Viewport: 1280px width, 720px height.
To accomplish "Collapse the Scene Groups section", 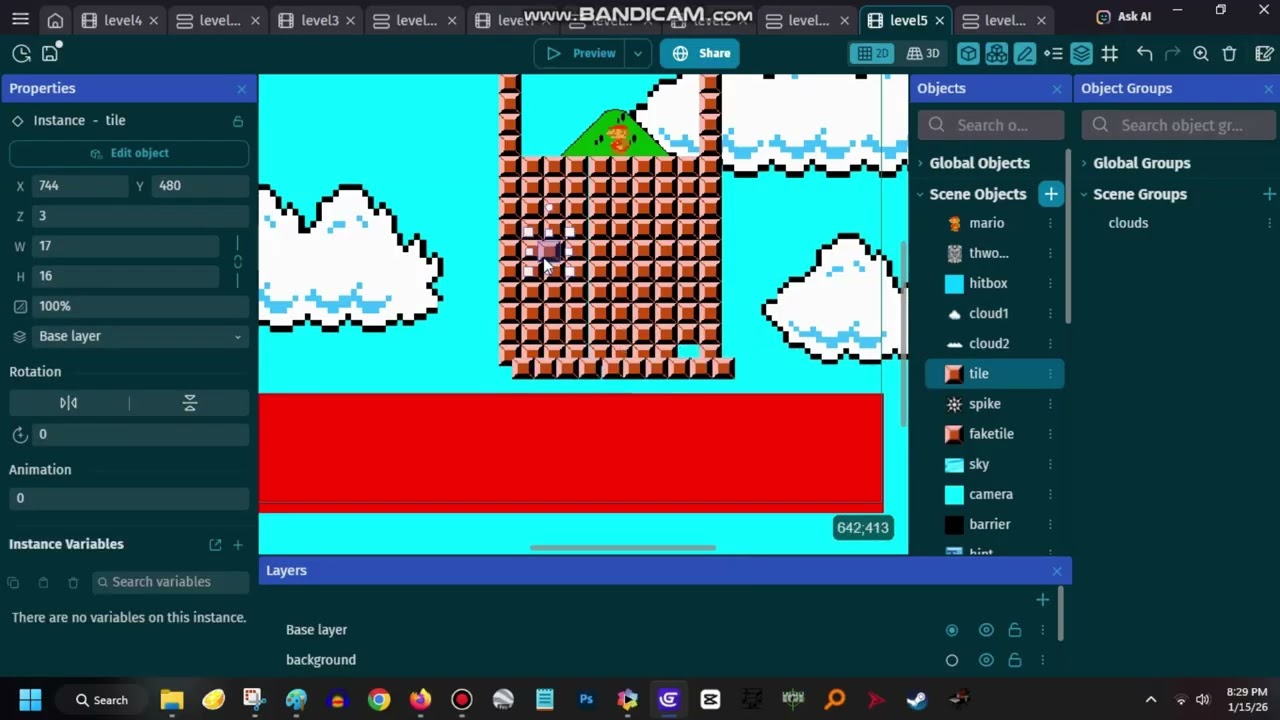I will coord(1084,194).
